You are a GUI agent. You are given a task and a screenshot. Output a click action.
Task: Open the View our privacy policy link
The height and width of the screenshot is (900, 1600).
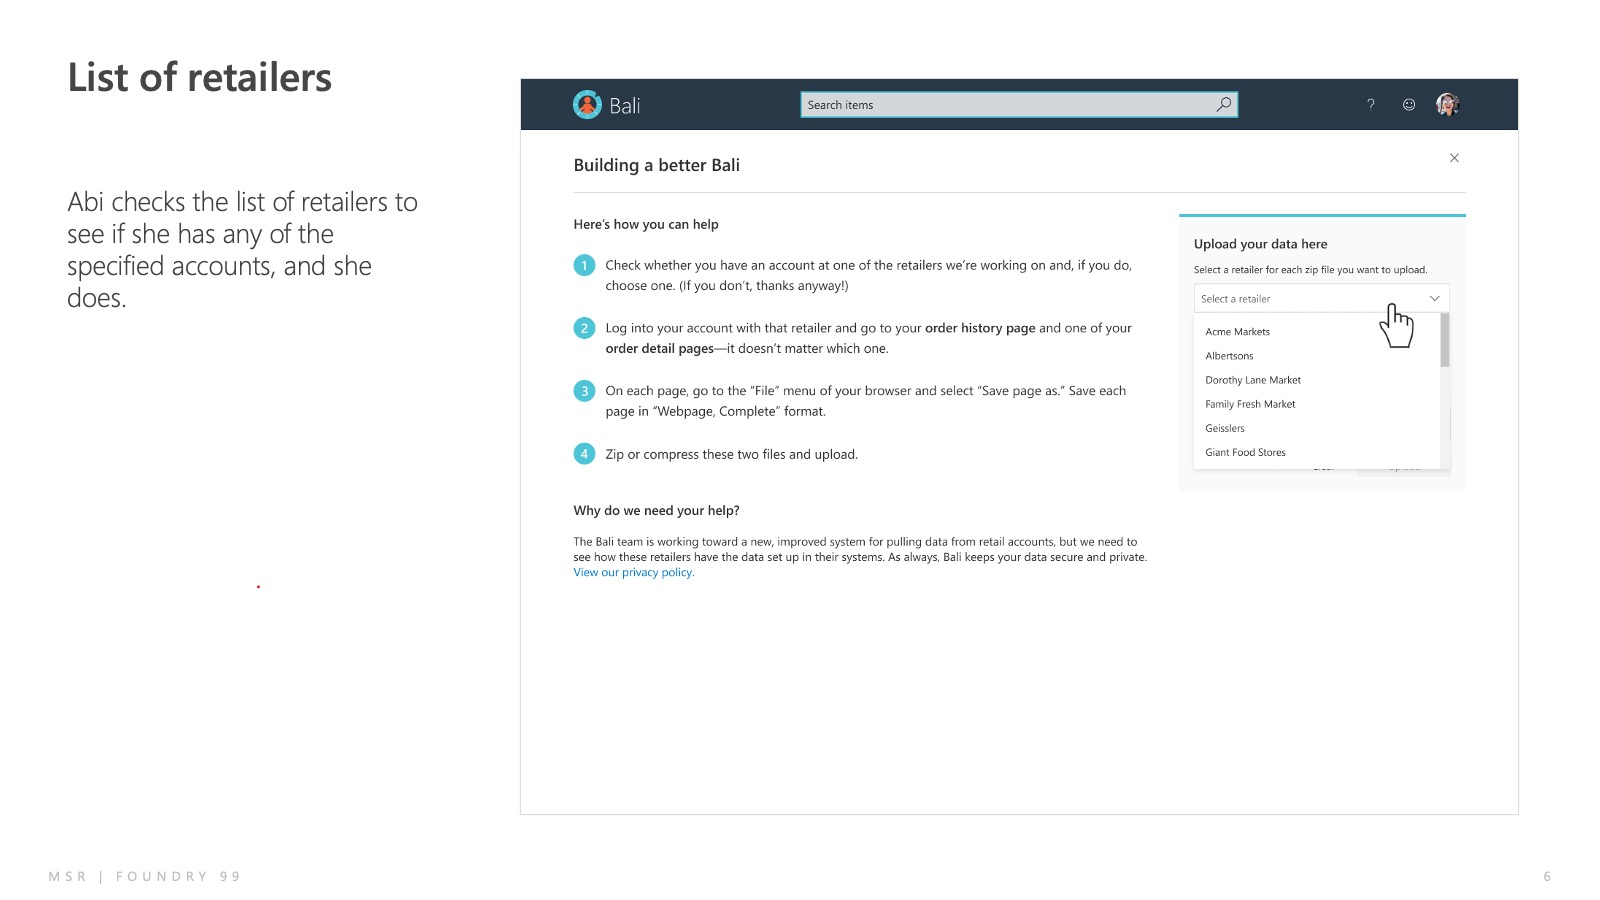click(633, 573)
